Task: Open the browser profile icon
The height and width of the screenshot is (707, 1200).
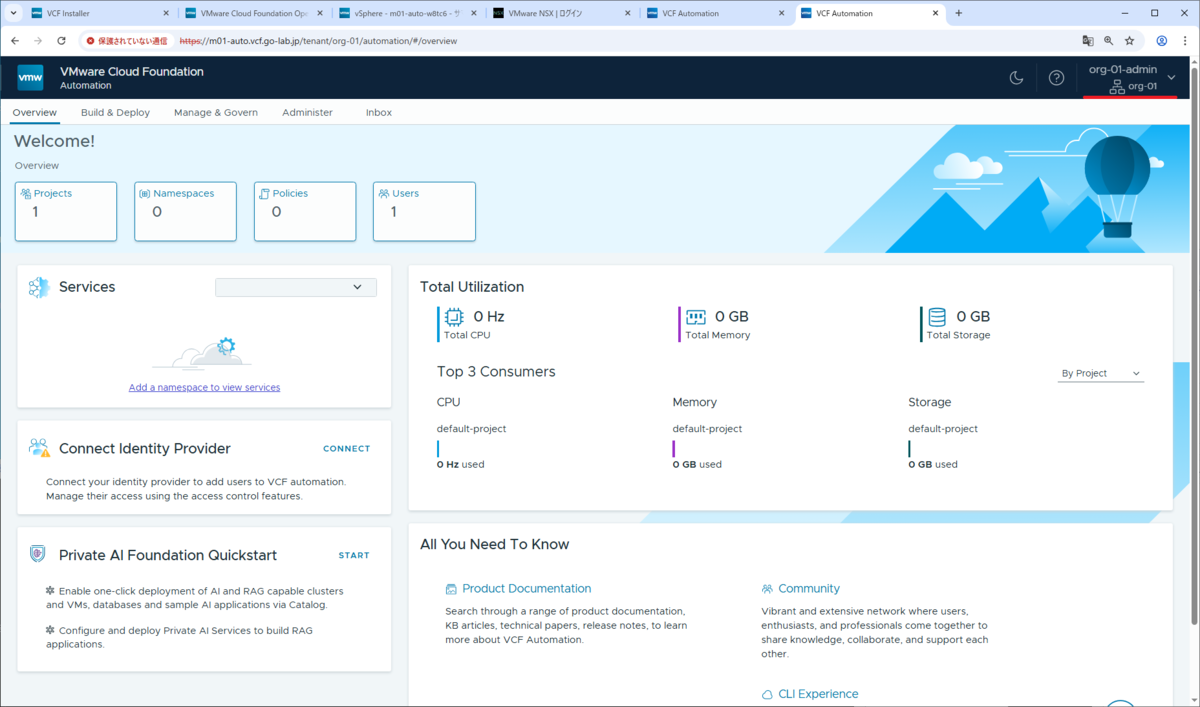Action: tap(1161, 41)
